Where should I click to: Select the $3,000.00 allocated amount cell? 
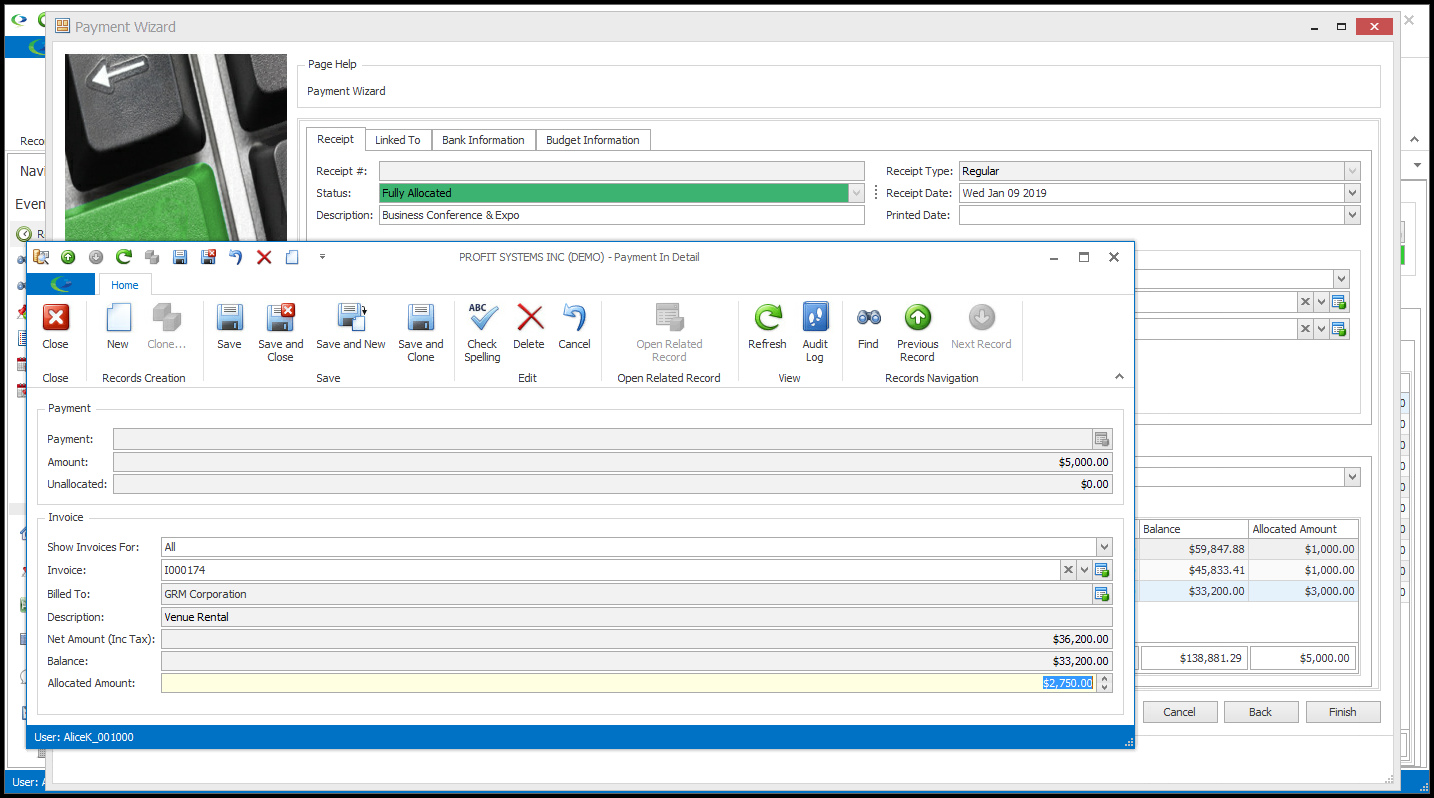pos(1304,591)
